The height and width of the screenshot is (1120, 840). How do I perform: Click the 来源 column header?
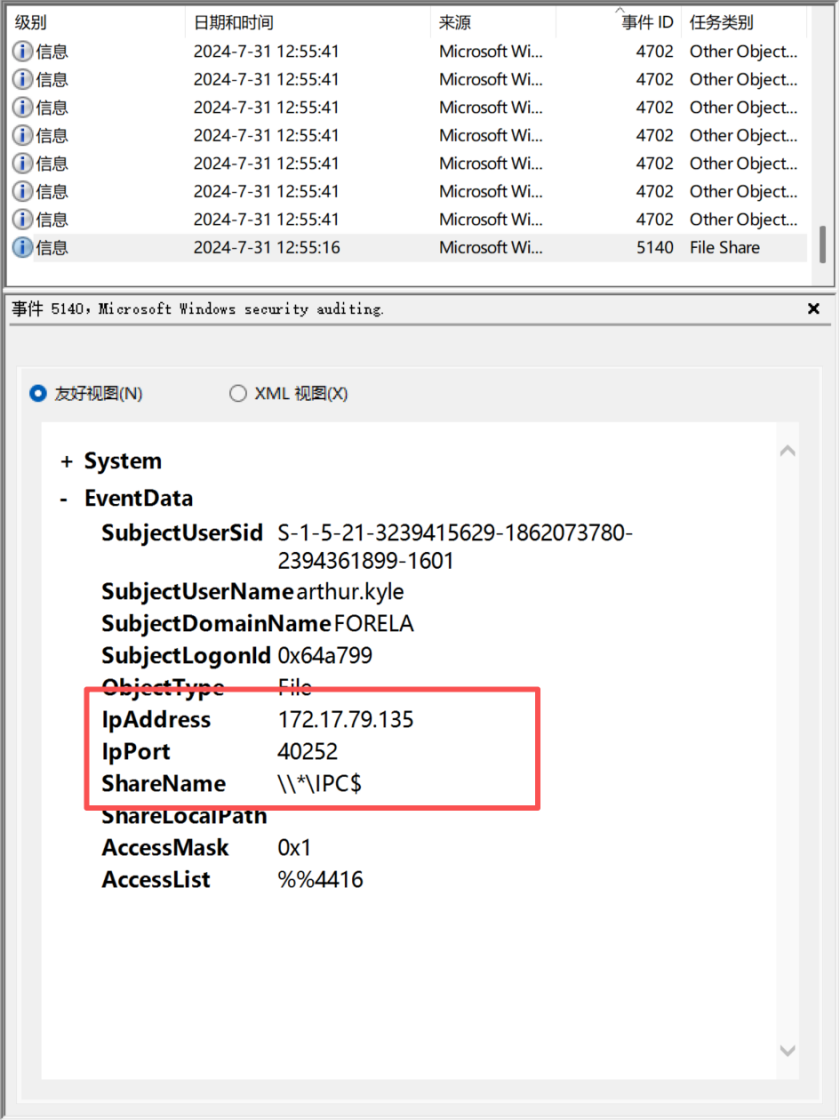(455, 22)
